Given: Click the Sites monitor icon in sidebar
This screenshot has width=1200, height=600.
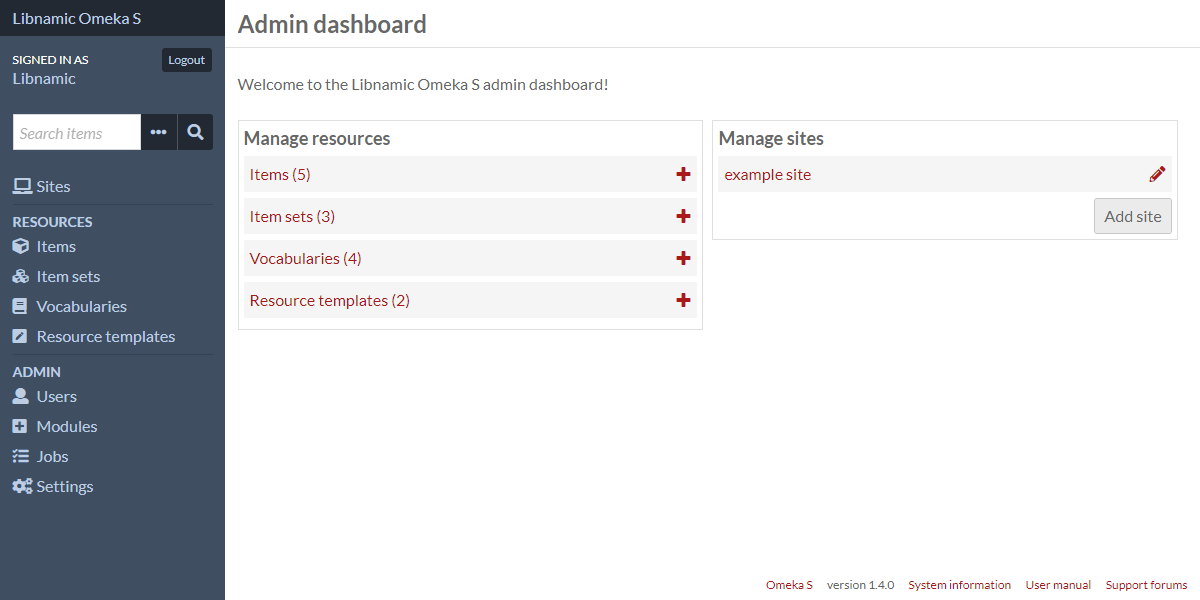Looking at the screenshot, I should (21, 186).
